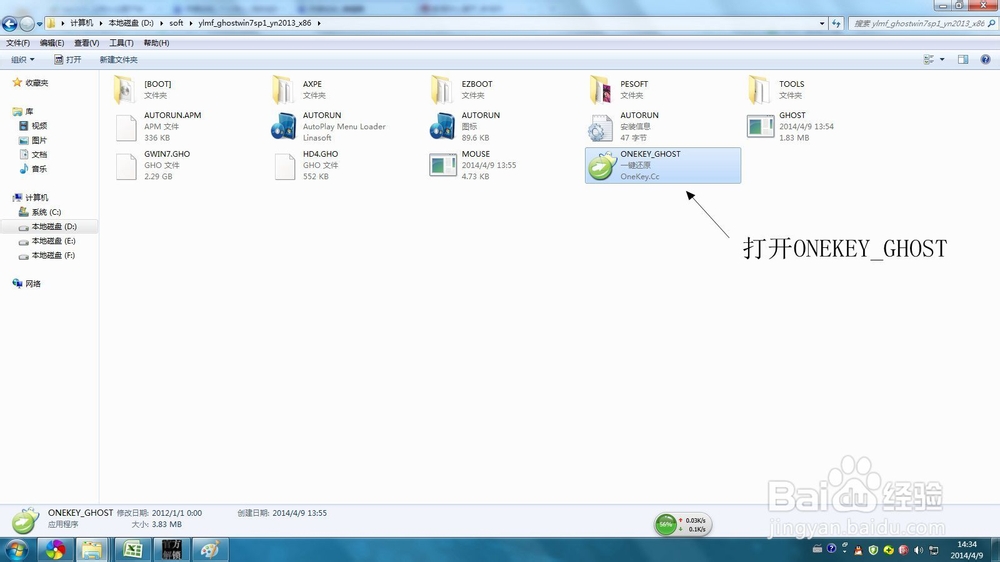Click the network speed floating widget
Viewport: 1000px width, 562px height.
click(682, 524)
